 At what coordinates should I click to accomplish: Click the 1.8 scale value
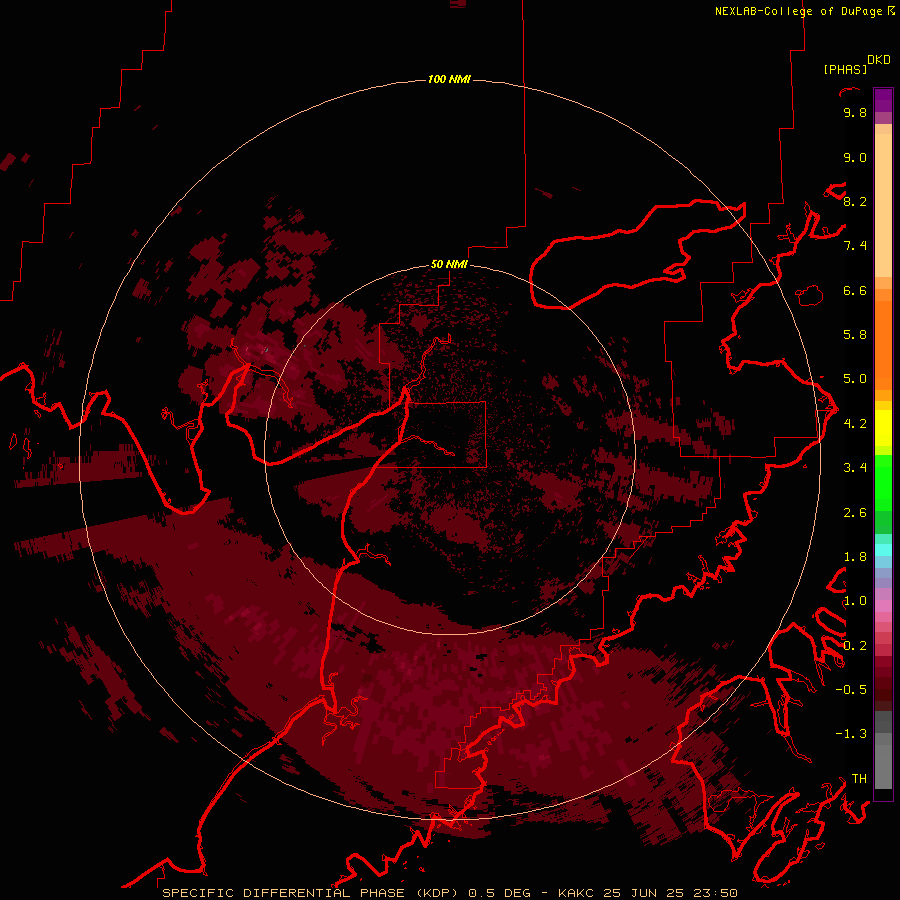[855, 557]
